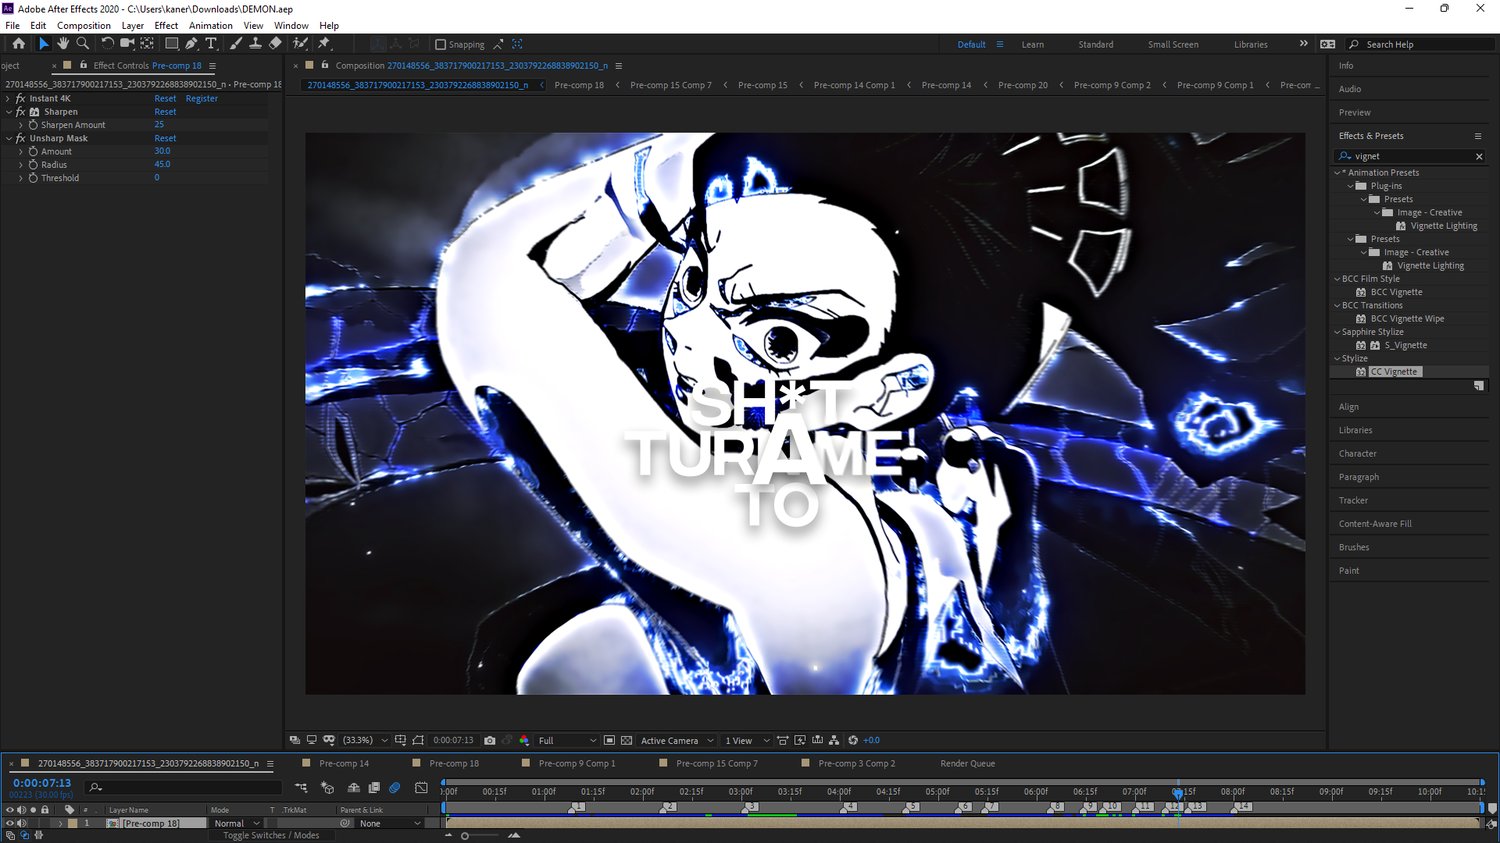
Task: Collapse the BCC Film Style category
Action: point(1337,279)
